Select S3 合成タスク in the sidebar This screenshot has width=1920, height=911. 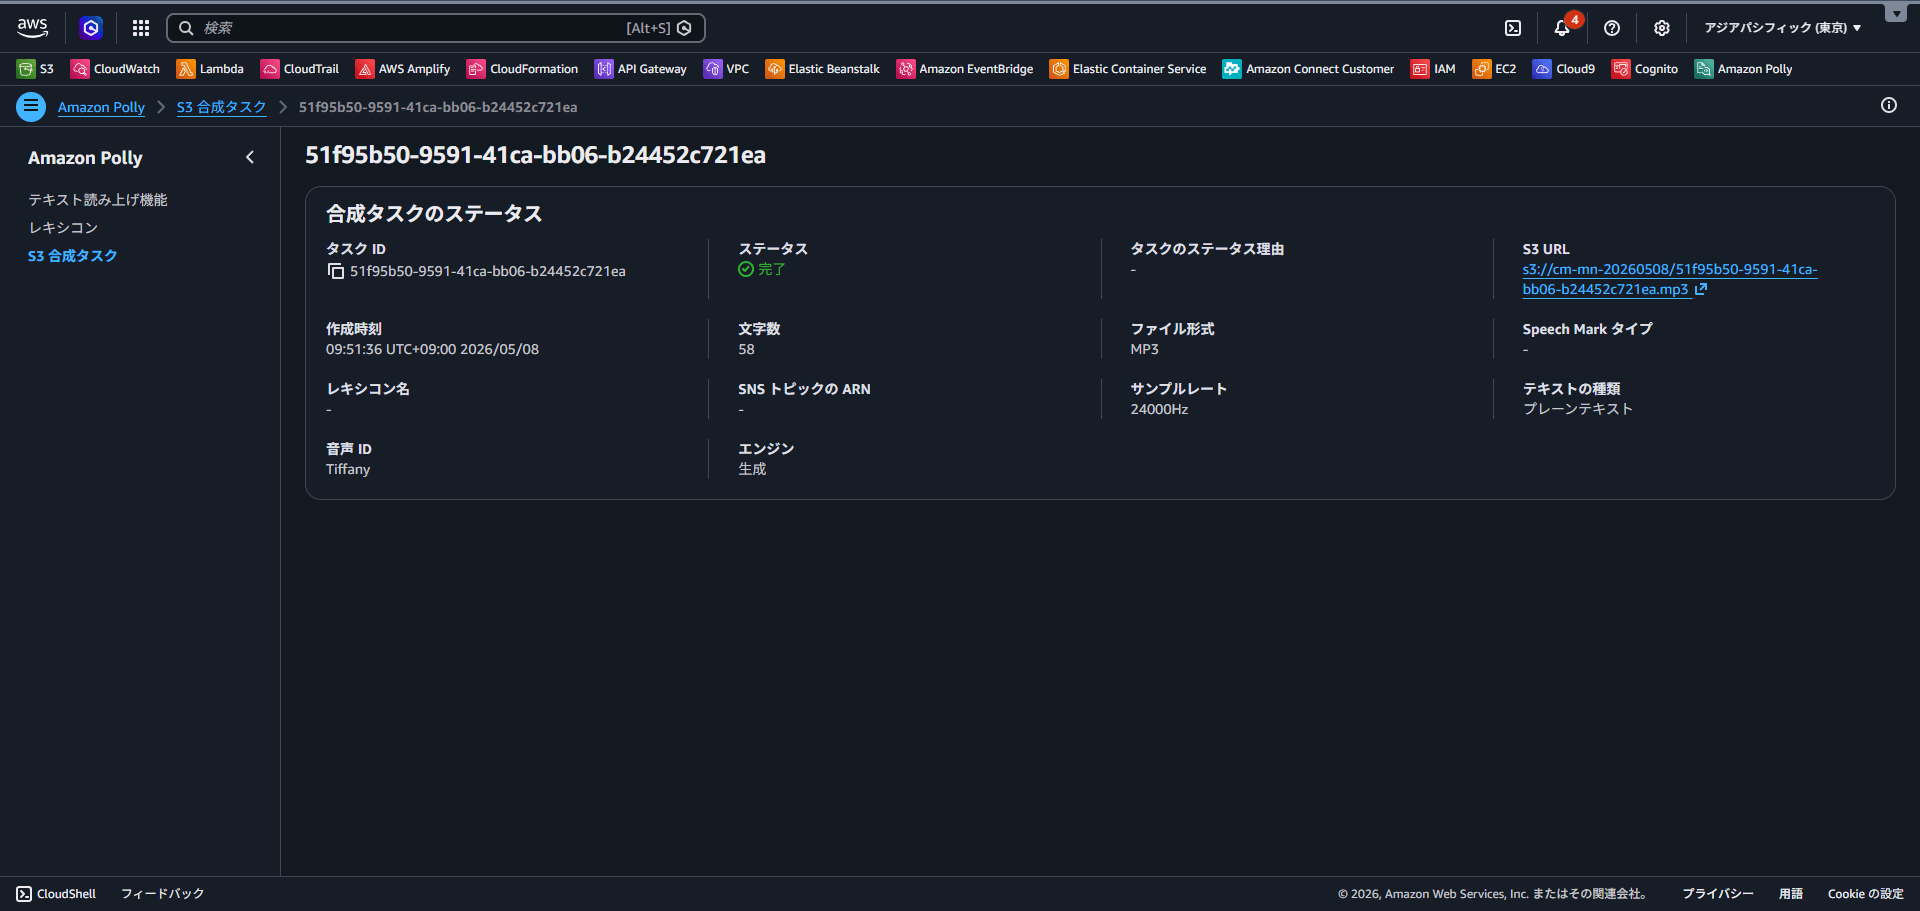click(73, 256)
